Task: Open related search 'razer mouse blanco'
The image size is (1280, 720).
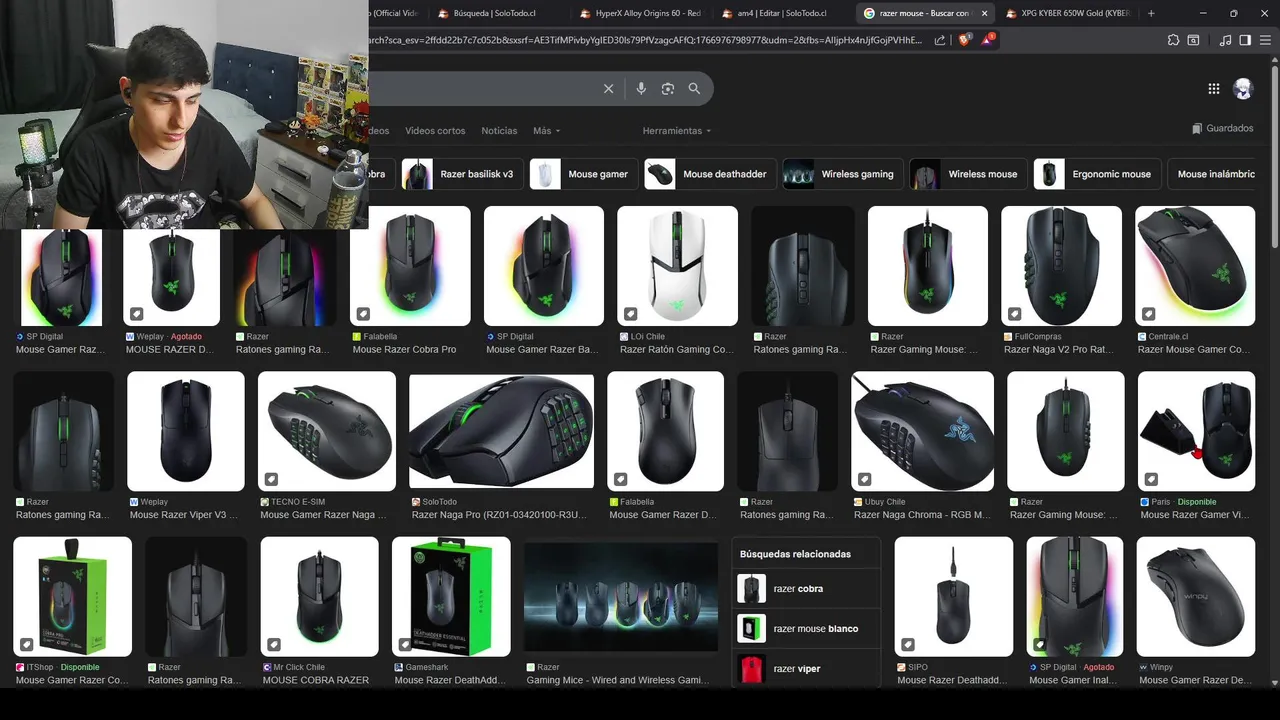Action: coord(806,629)
